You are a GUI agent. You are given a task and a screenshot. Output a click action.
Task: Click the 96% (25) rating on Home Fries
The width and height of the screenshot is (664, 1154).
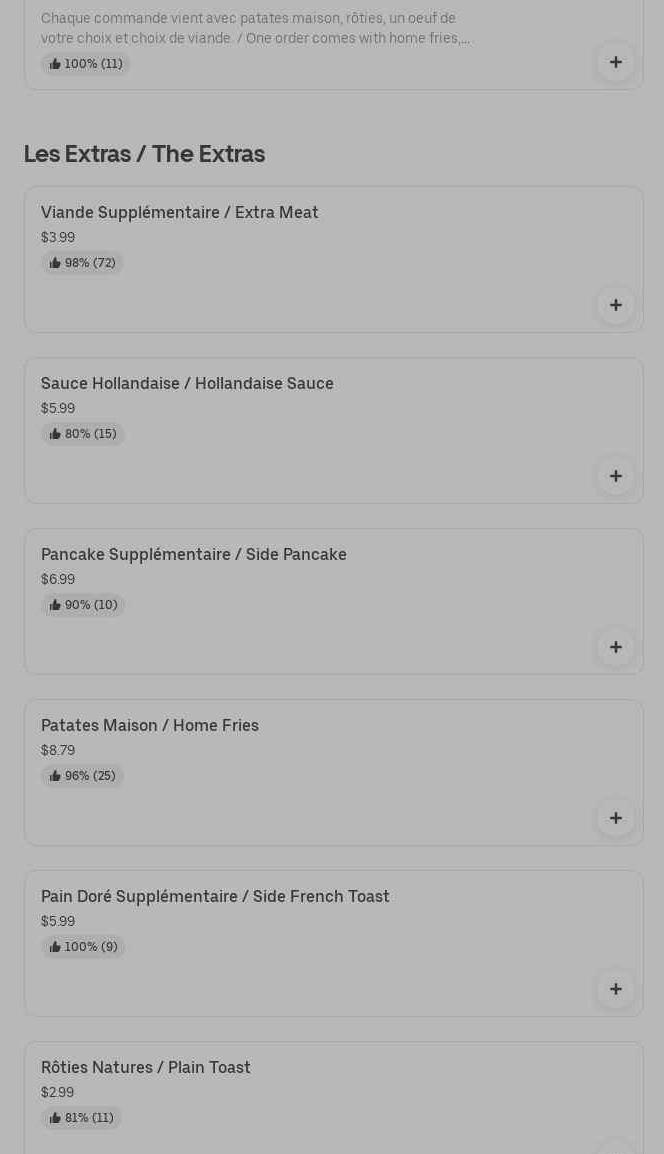tap(82, 776)
